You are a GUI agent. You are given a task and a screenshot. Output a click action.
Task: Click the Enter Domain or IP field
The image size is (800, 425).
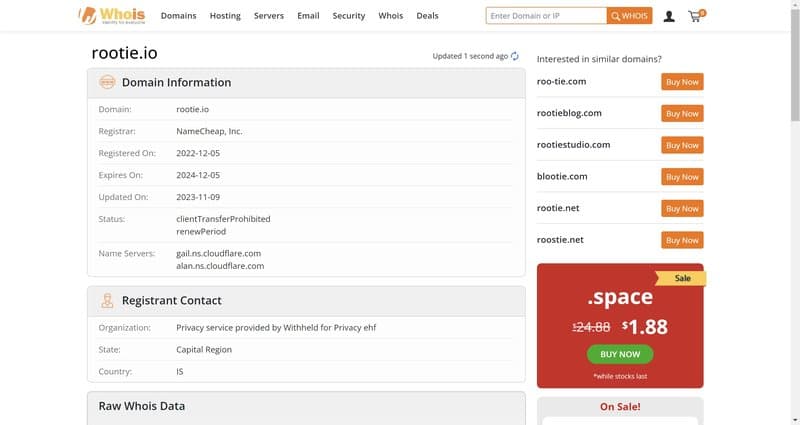click(x=546, y=16)
